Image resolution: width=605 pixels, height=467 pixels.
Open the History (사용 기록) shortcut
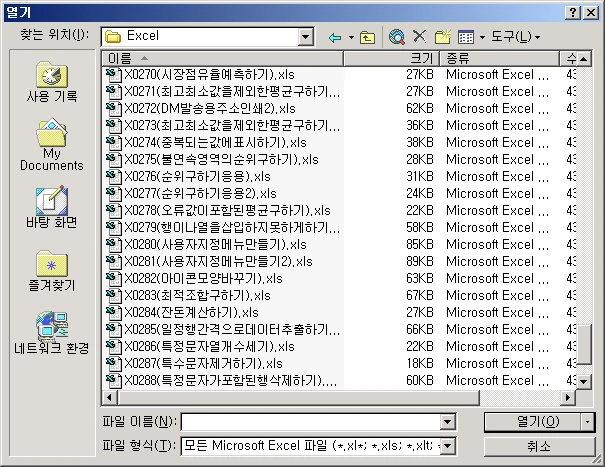(52, 82)
